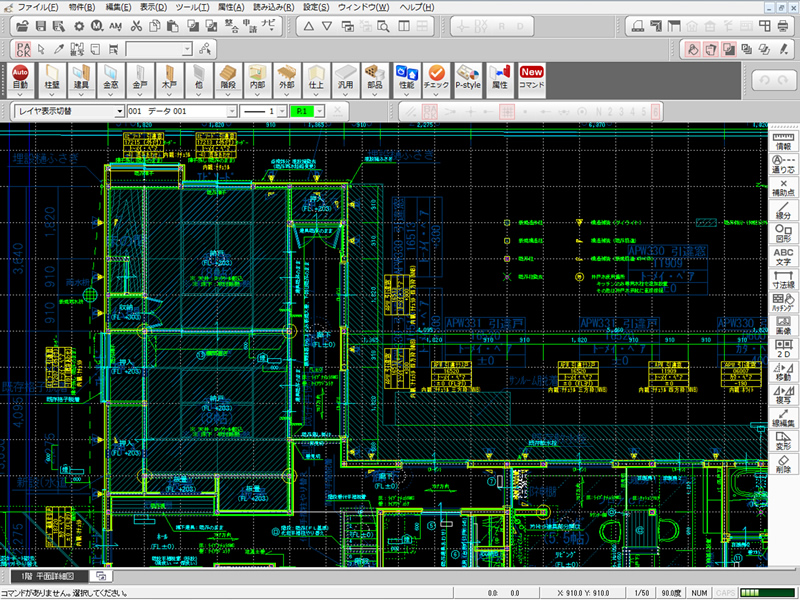Click the up triangle floor icon
The image size is (800, 600).
coord(309,26)
